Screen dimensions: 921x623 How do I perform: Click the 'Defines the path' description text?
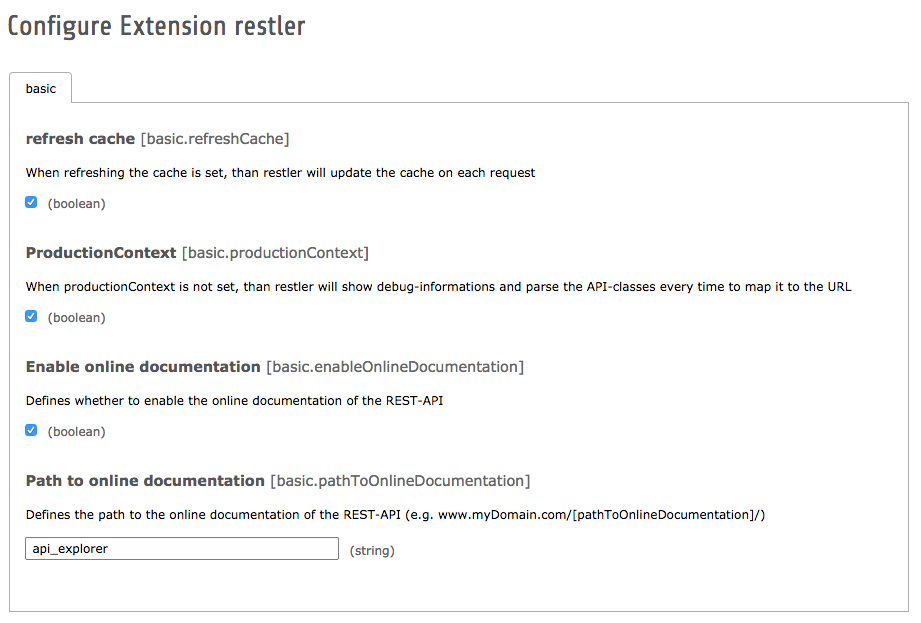click(x=395, y=514)
